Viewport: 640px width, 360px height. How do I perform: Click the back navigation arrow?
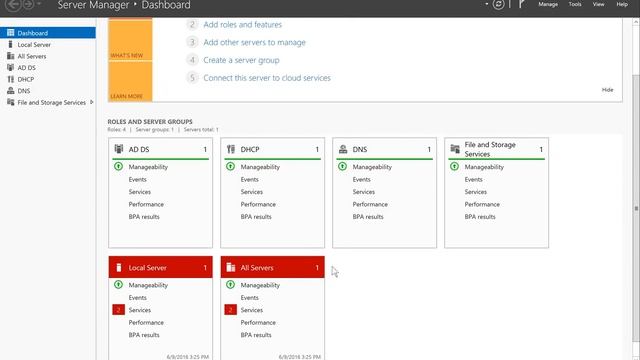[13, 4]
